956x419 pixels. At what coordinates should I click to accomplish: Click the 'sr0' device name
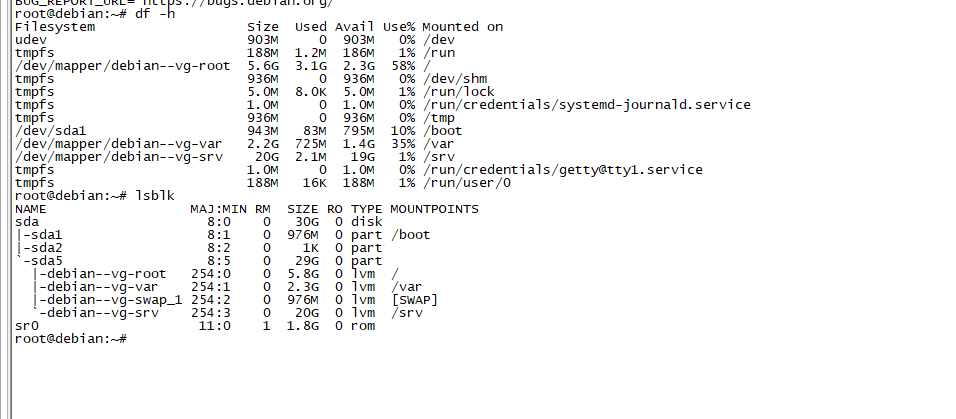27,326
